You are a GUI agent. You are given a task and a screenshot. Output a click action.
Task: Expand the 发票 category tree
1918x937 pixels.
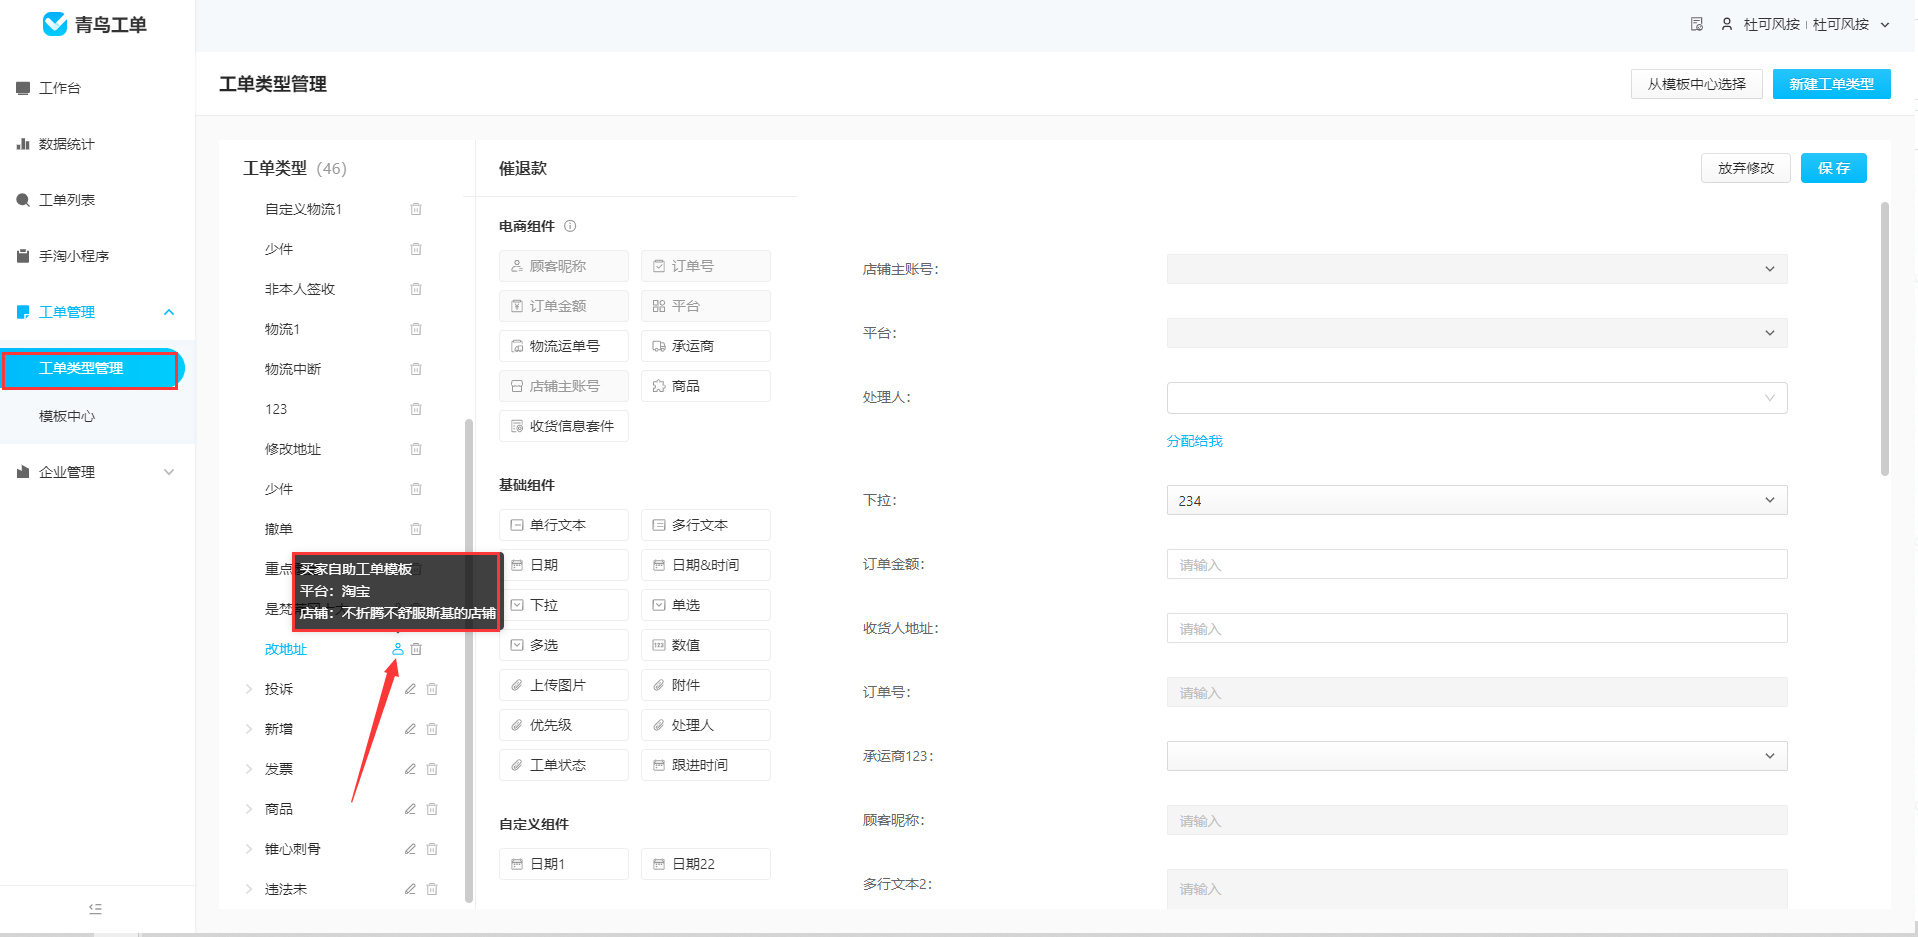pyautogui.click(x=249, y=769)
